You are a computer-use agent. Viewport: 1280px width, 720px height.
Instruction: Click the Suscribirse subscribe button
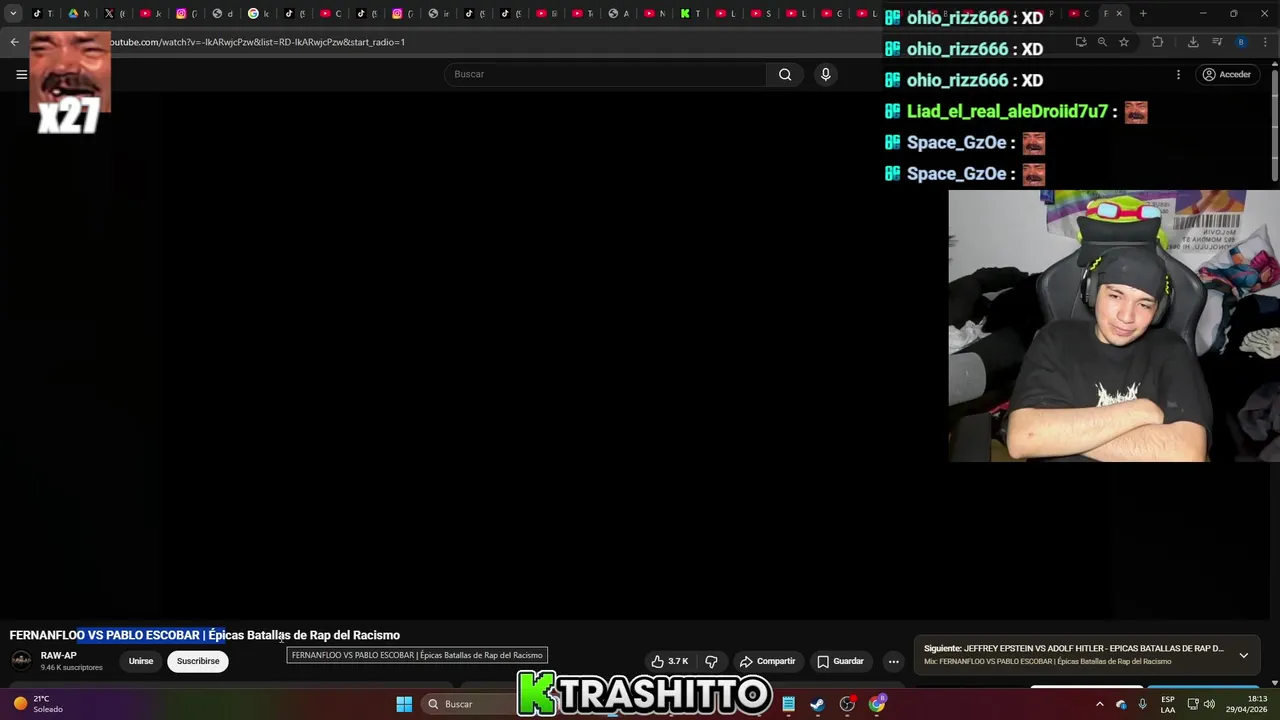[198, 661]
